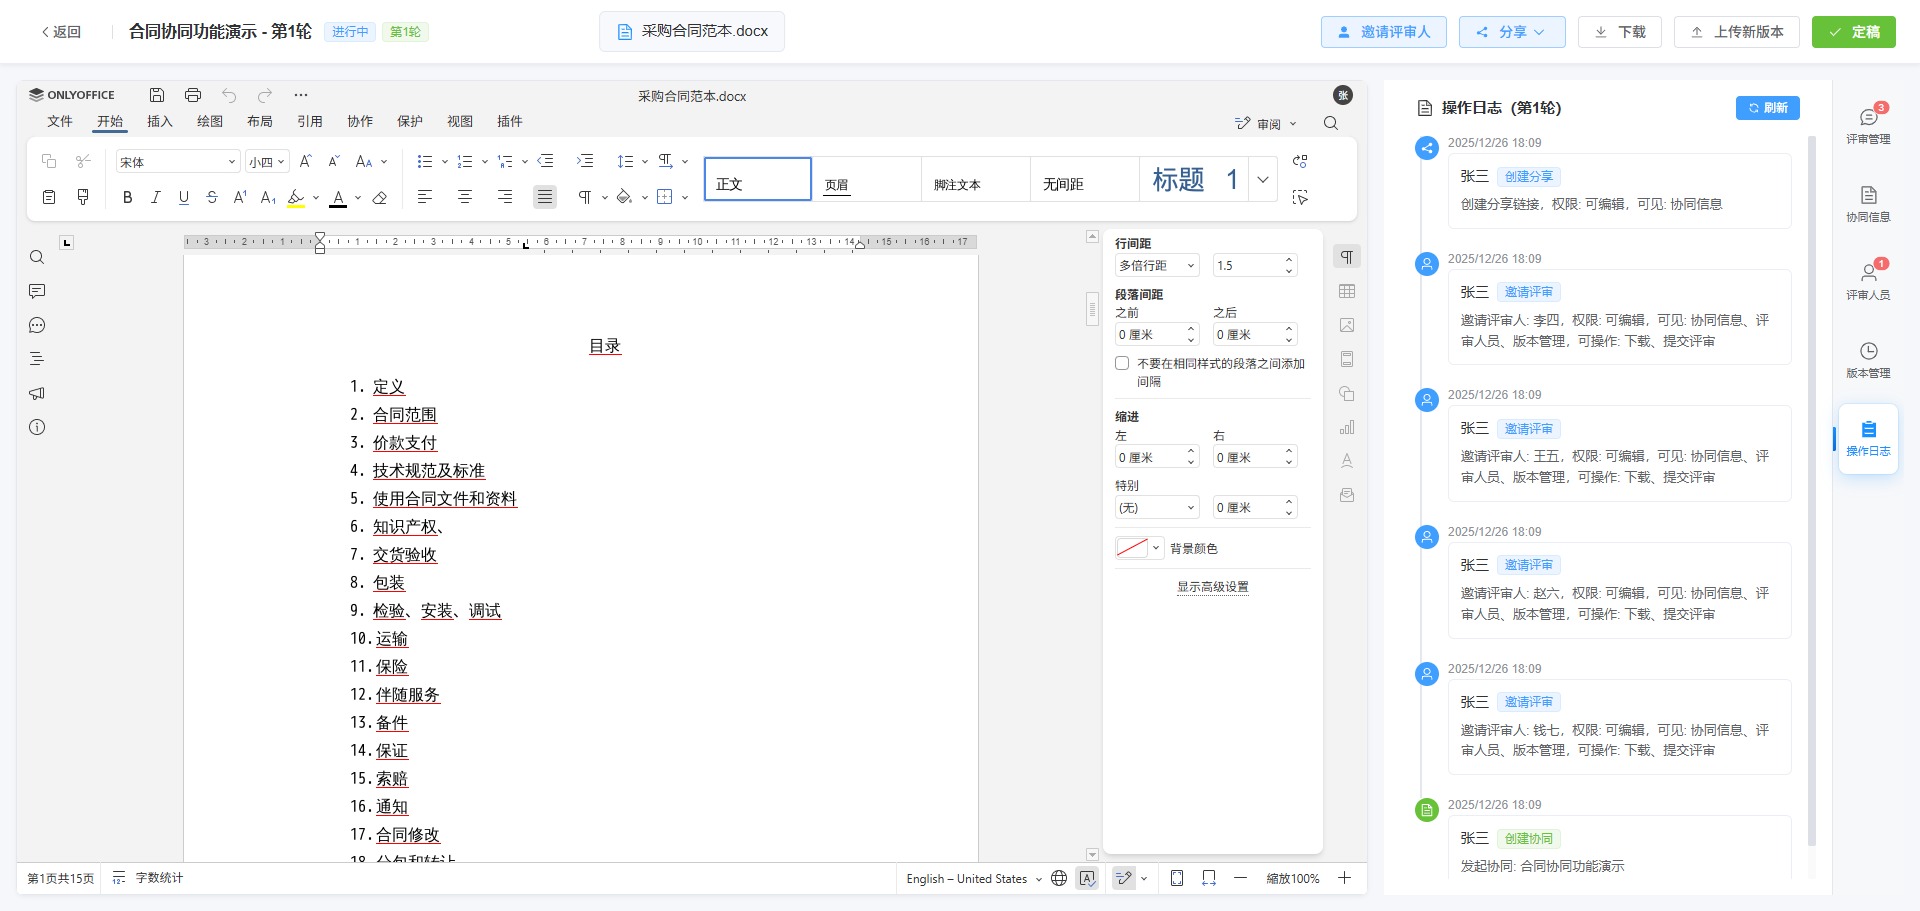This screenshot has width=1920, height=911.
Task: Open the font name dropdown showing 宋体
Action: click(178, 161)
